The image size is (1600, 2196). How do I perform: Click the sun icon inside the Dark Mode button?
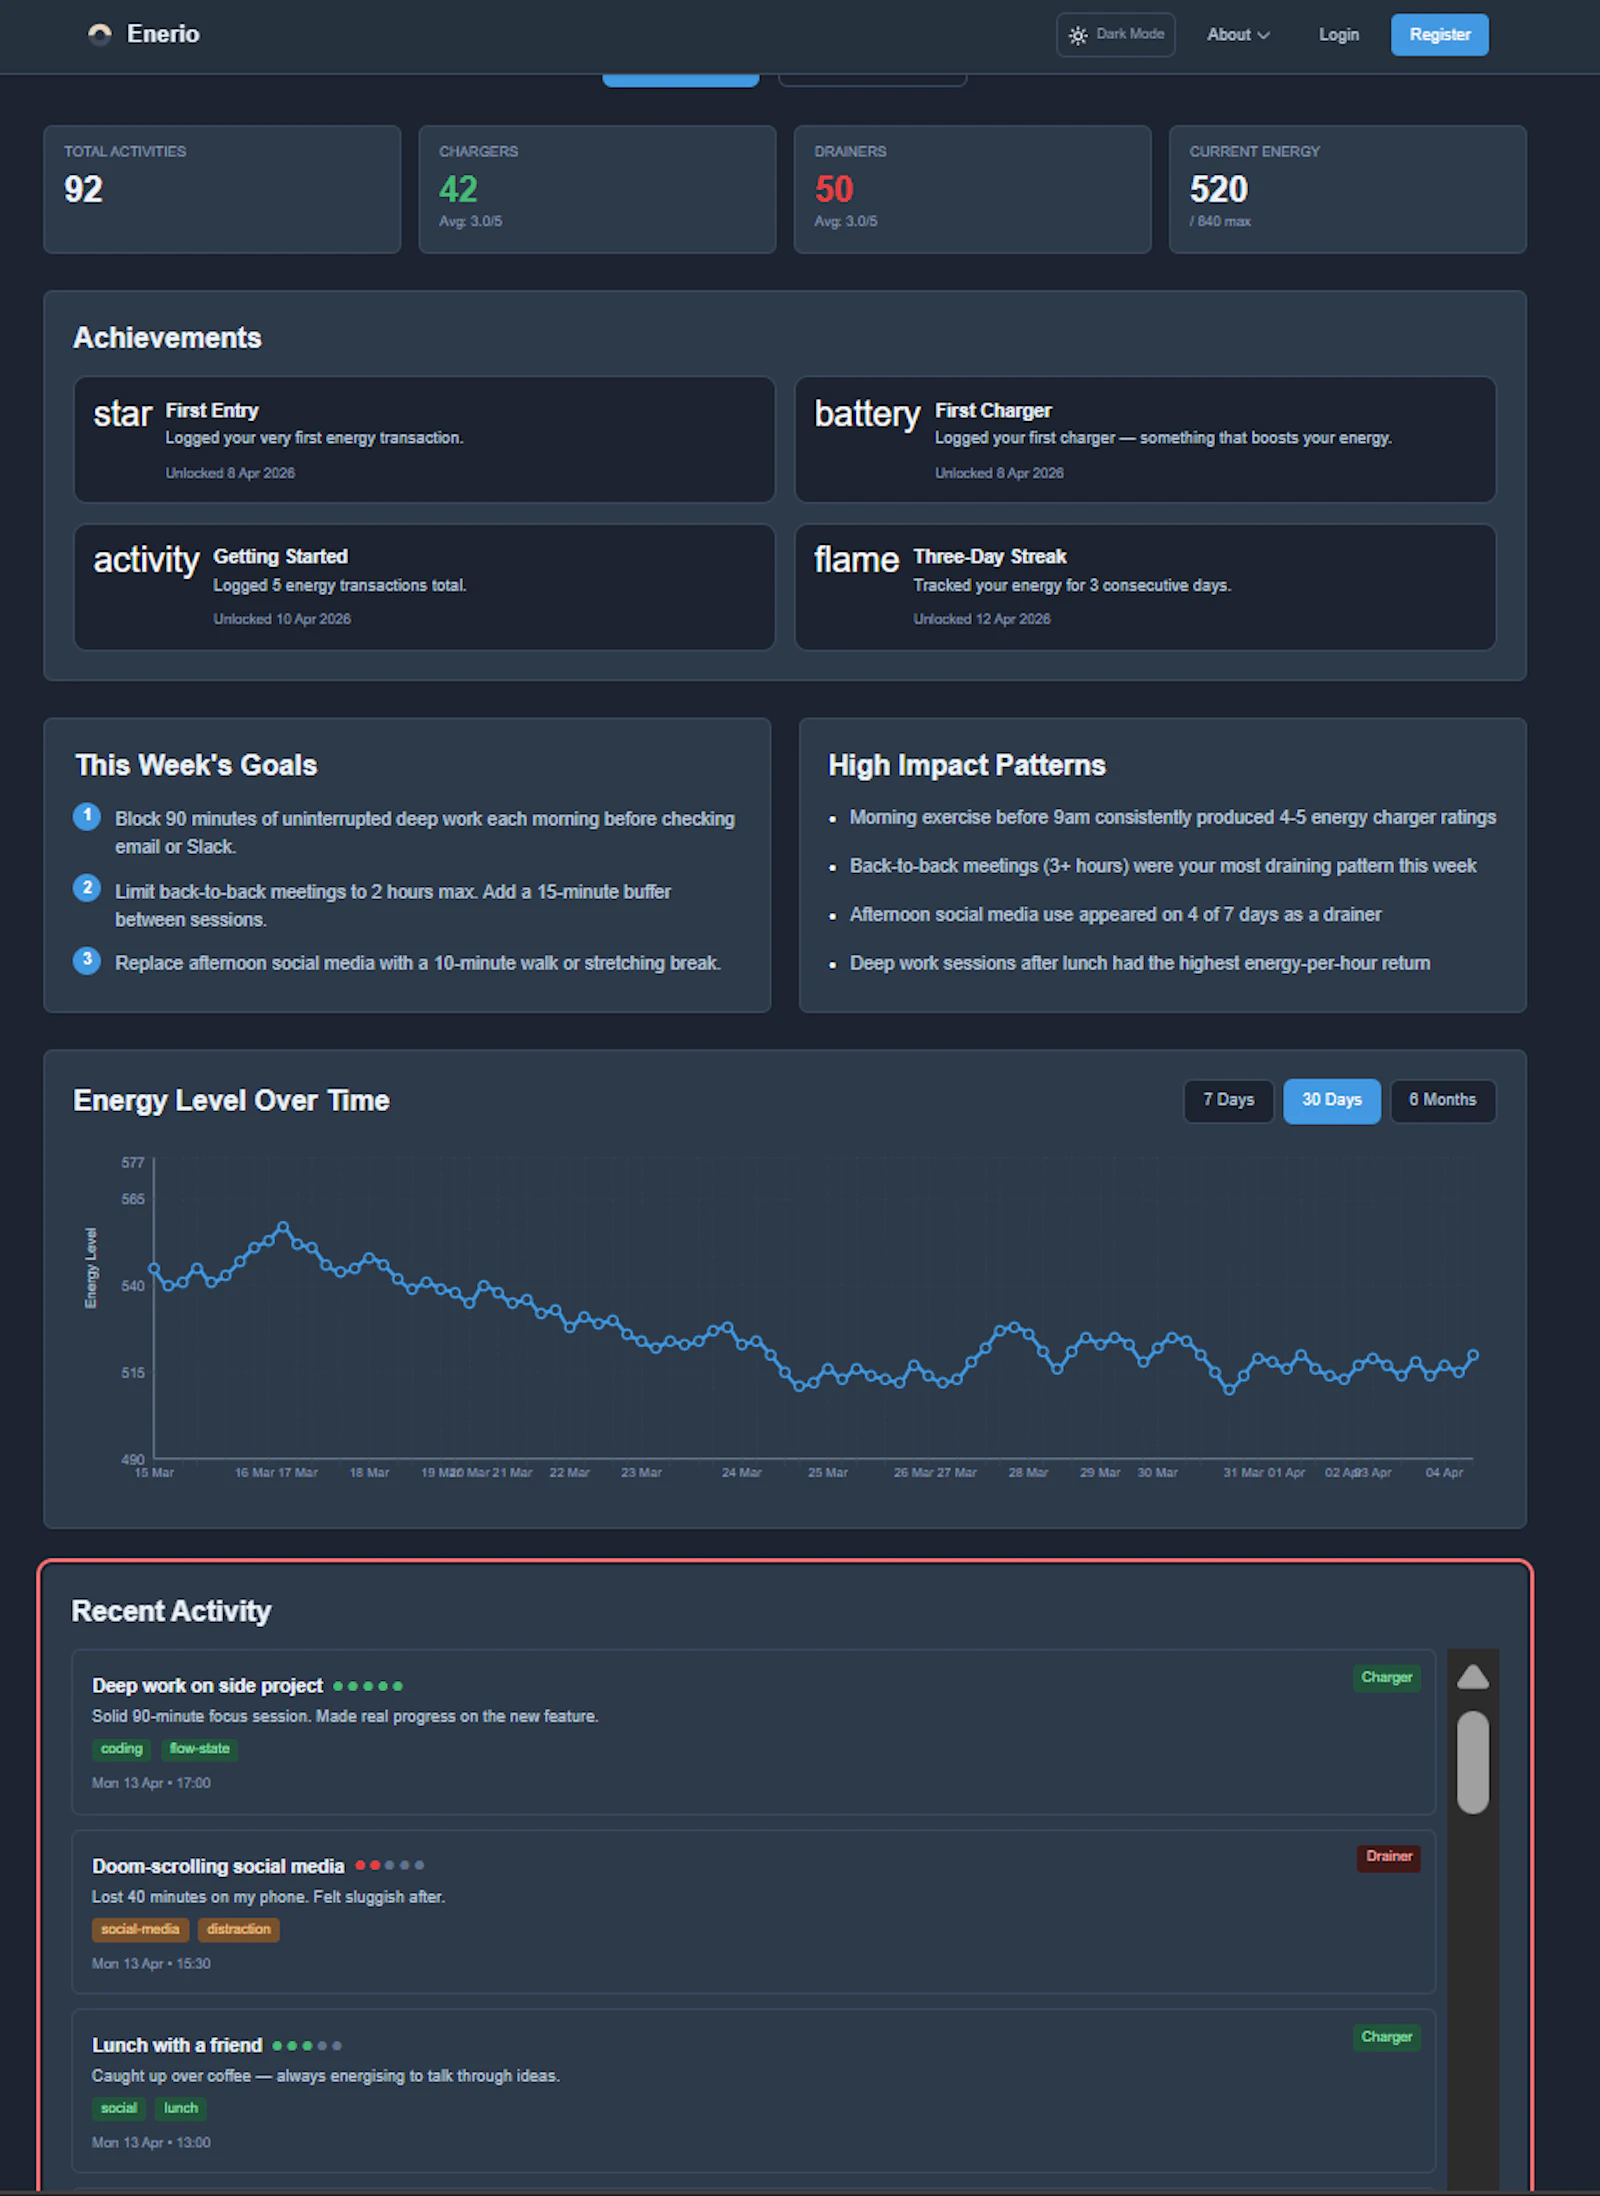pyautogui.click(x=1078, y=34)
